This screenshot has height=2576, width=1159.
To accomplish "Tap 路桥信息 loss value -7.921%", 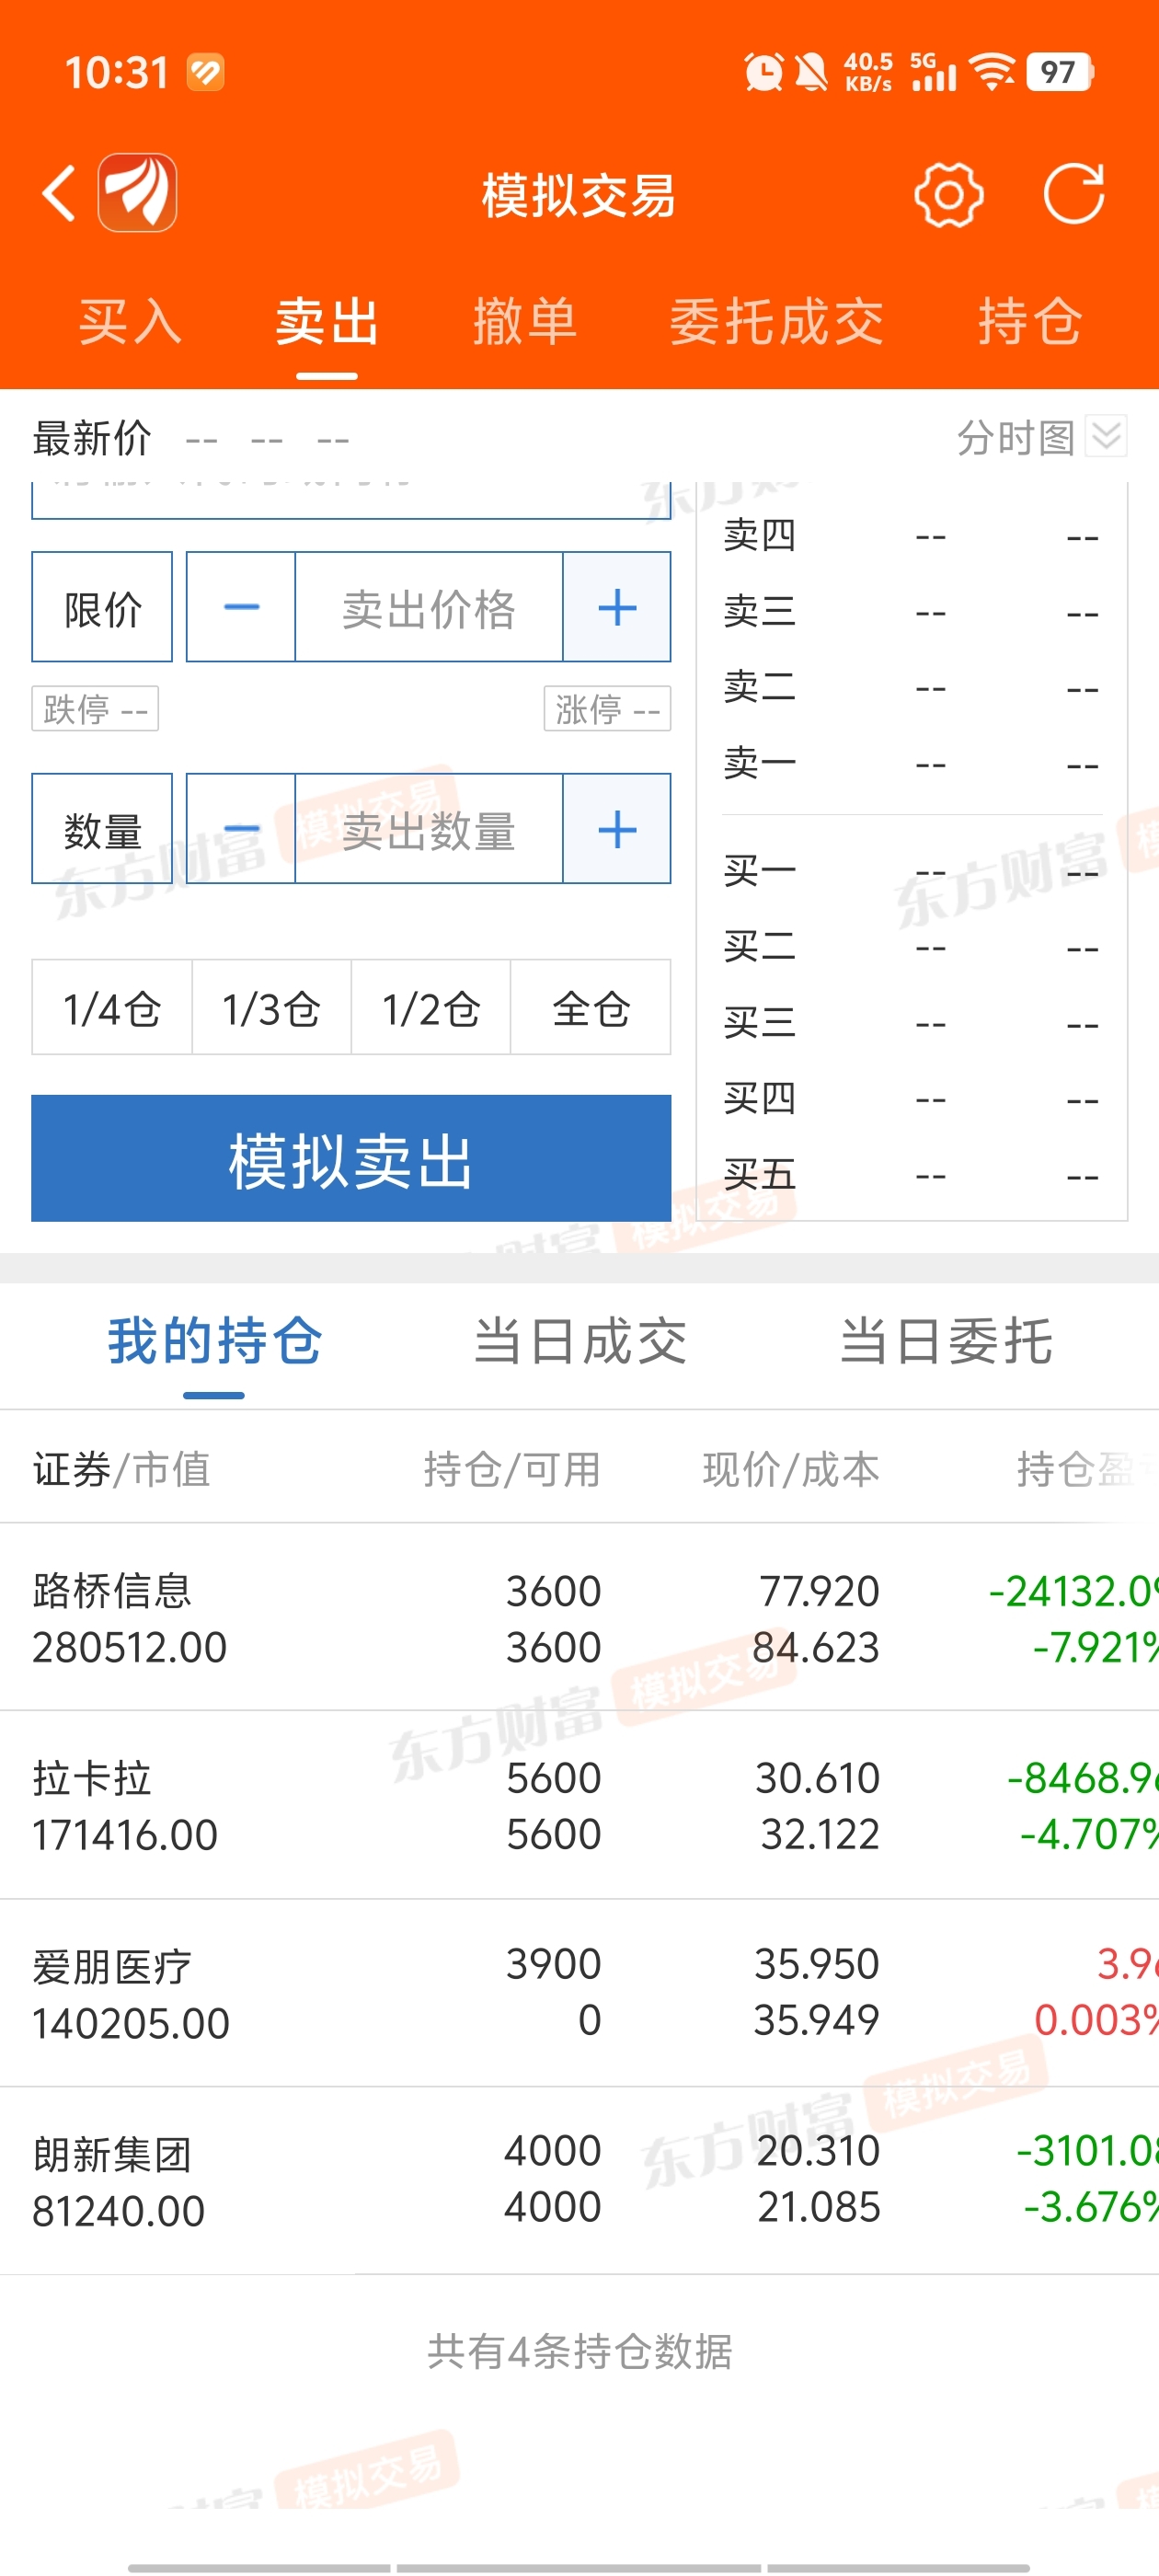I will tap(1096, 1647).
